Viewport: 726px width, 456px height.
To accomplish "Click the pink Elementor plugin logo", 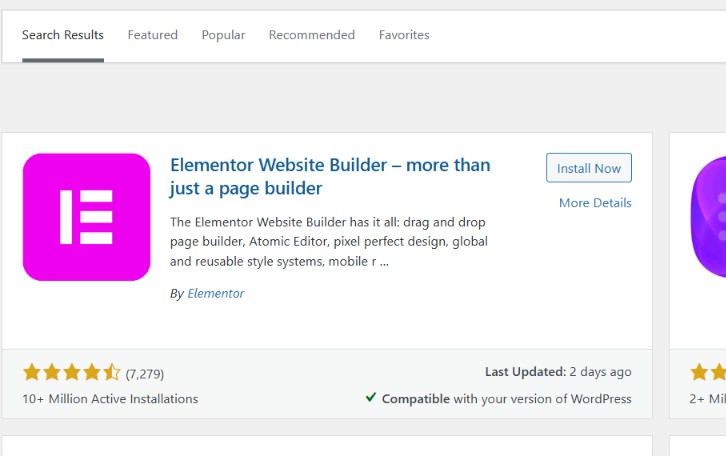I will pos(87,217).
